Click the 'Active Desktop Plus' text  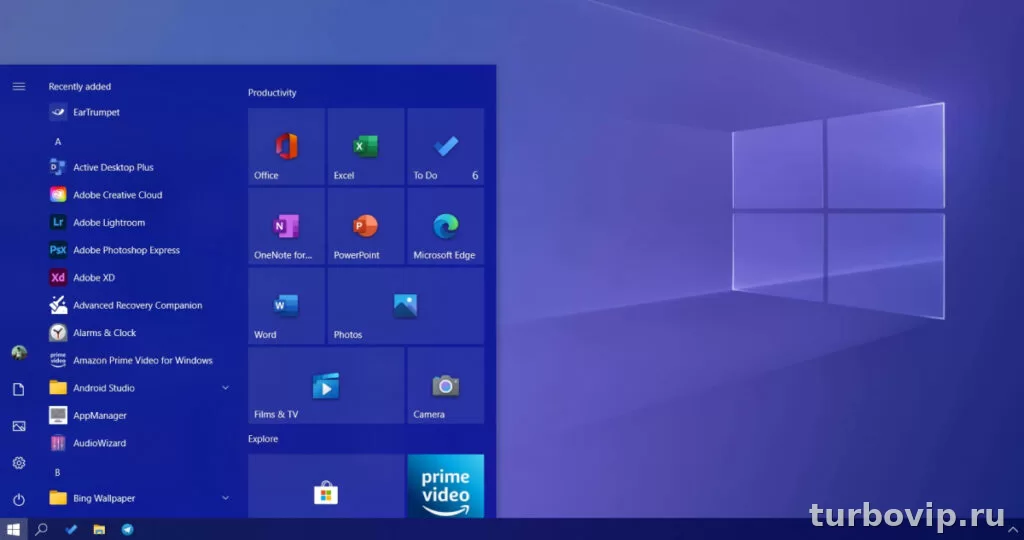(x=114, y=168)
